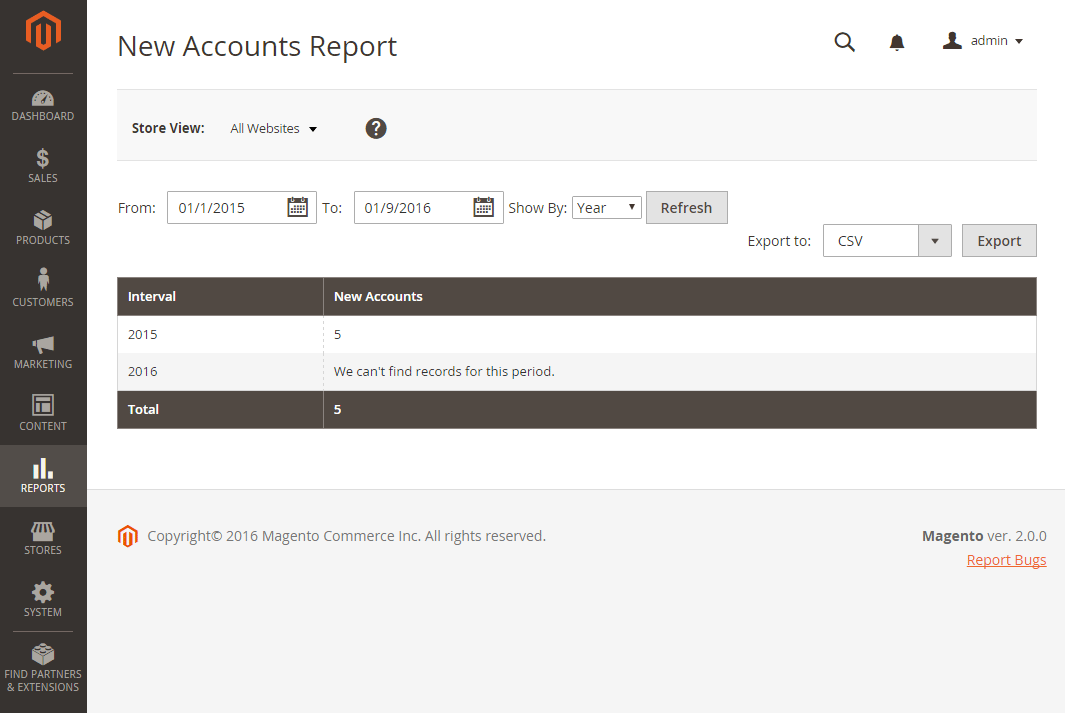Open the Show By Year dropdown
The height and width of the screenshot is (713, 1065).
[x=607, y=207]
